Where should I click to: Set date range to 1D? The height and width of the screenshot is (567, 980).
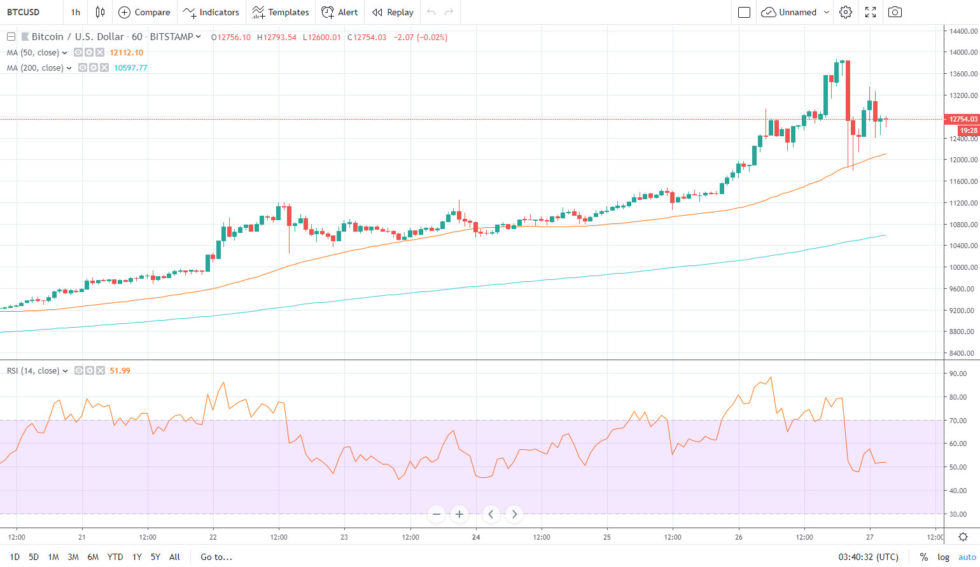click(x=14, y=557)
